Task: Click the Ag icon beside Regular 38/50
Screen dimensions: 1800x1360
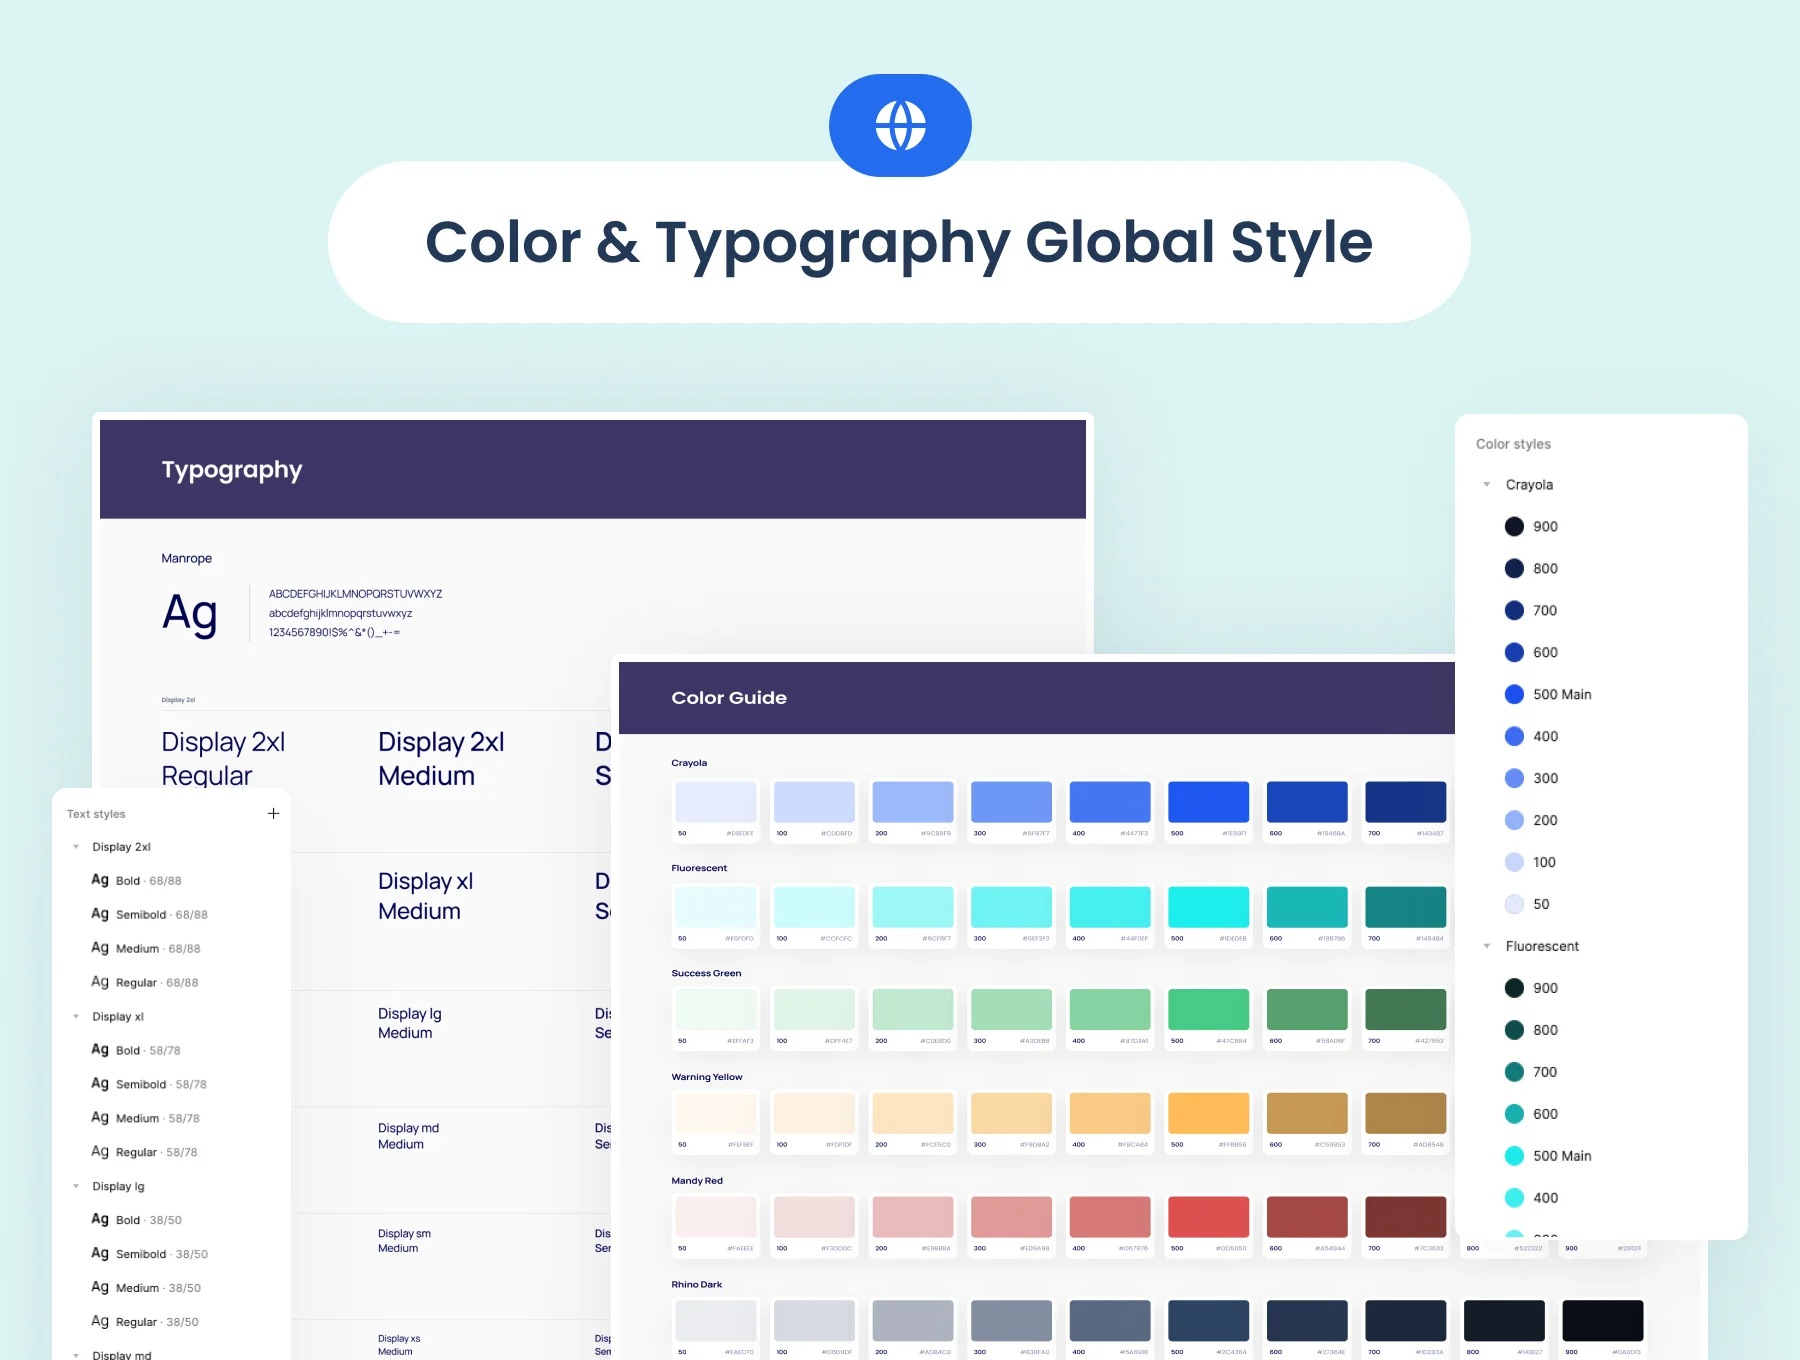Action: coord(100,1321)
